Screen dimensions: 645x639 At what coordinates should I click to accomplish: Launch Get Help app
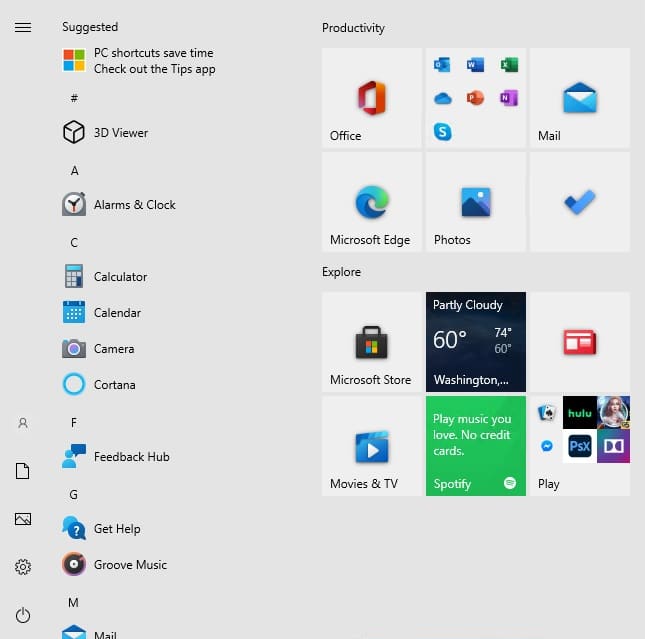tap(101, 529)
